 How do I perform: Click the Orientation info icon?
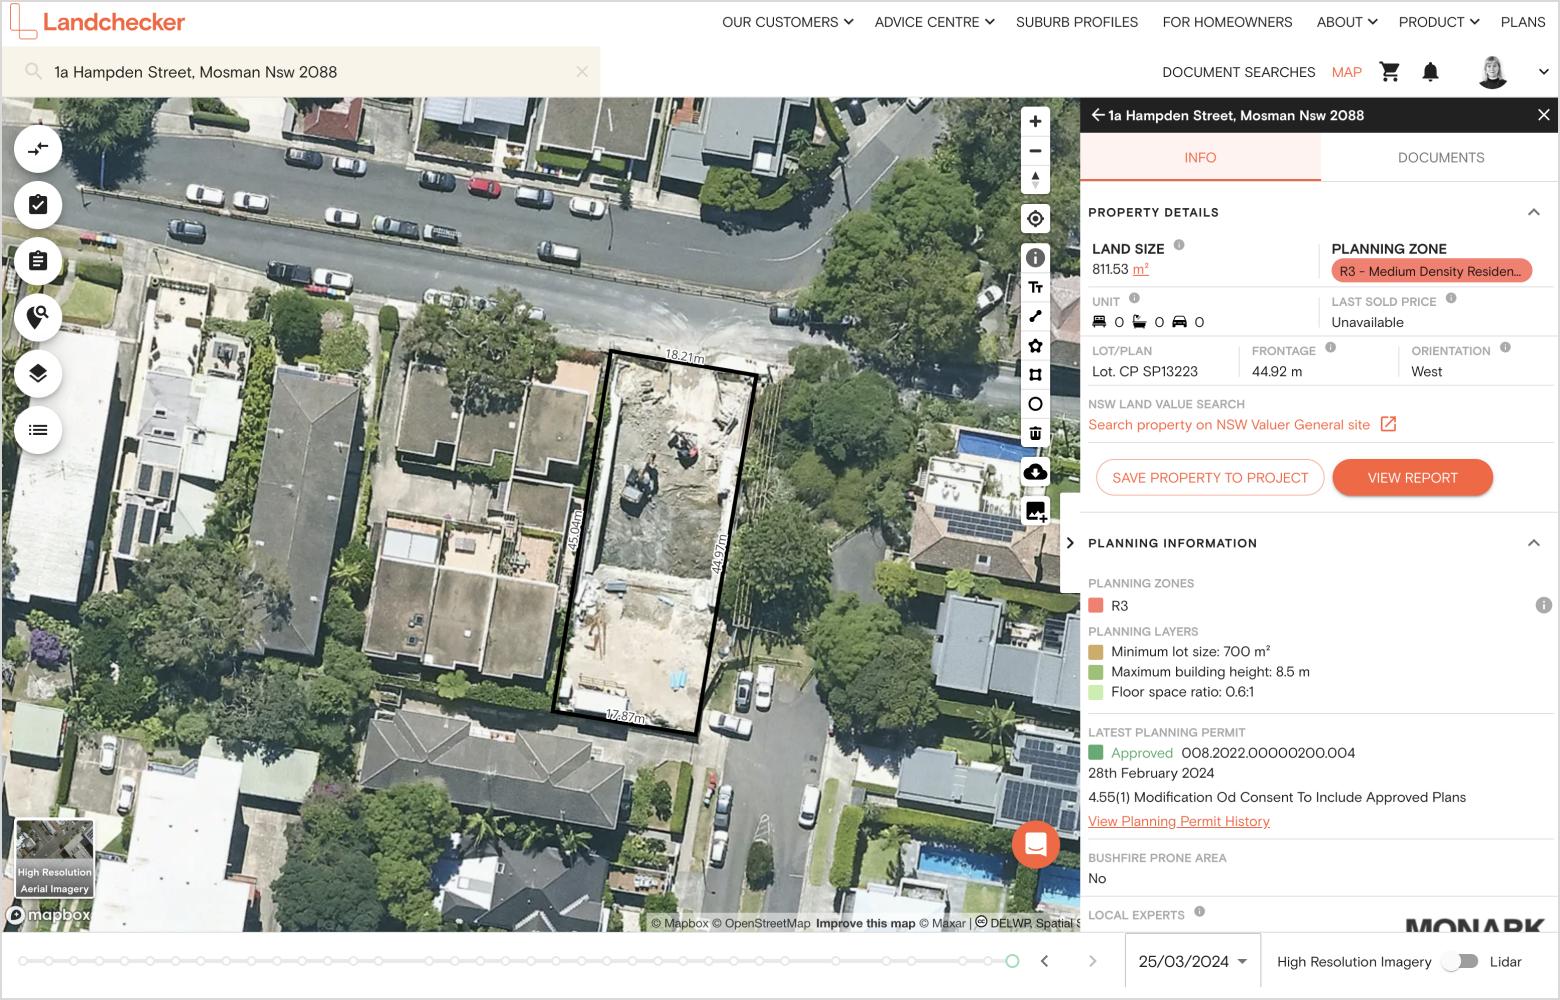pos(1505,348)
